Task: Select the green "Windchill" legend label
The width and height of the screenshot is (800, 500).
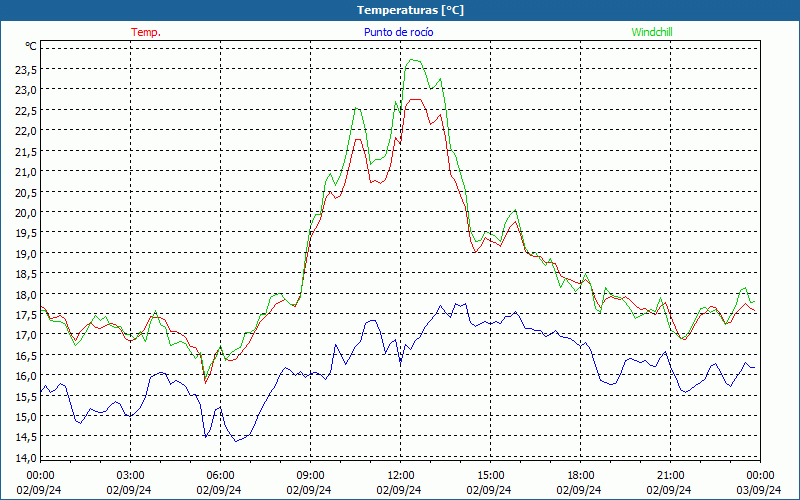Action: 652,32
